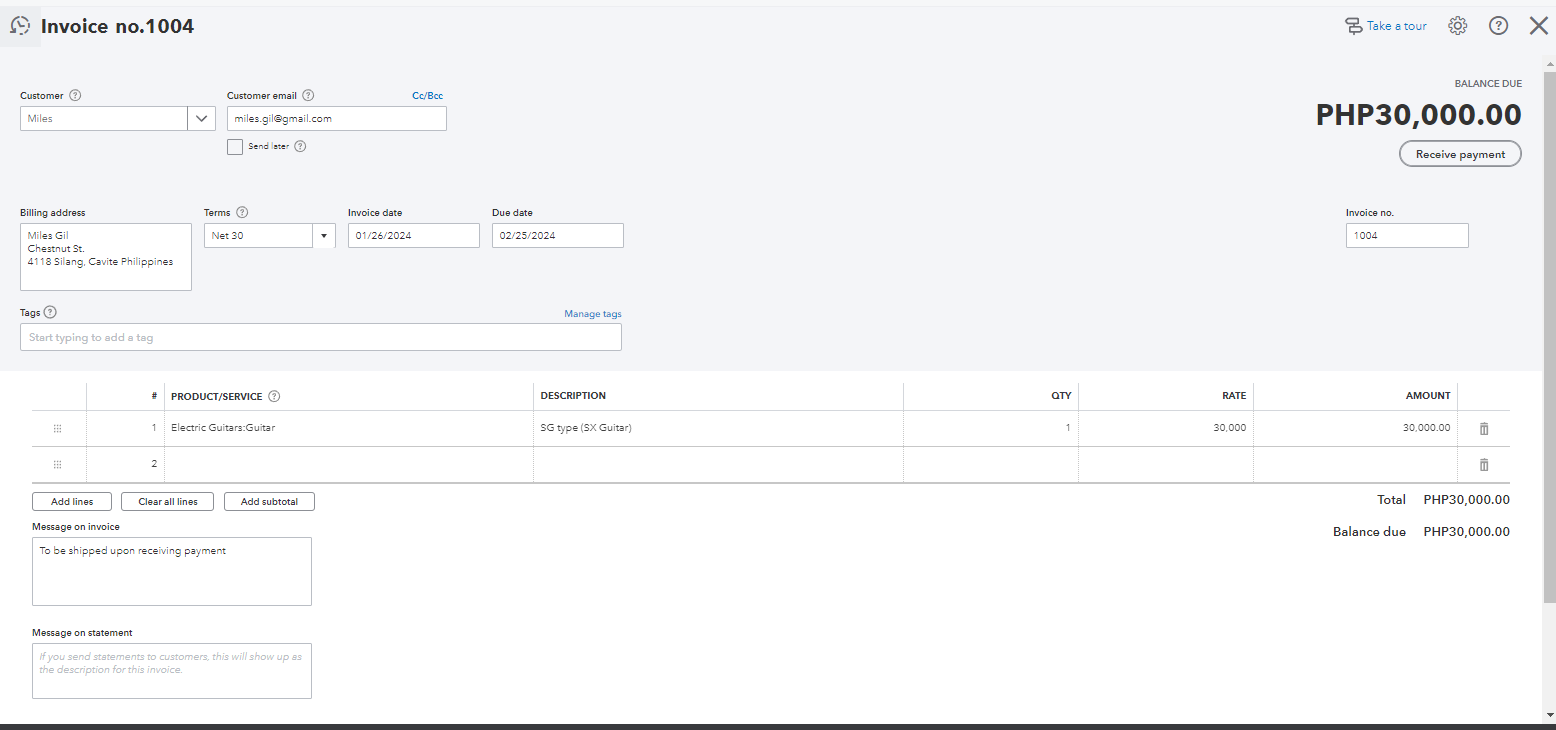Screen dimensions: 1556x730
Task: Select Electric Guitars:Guitar product cell
Action: (349, 428)
